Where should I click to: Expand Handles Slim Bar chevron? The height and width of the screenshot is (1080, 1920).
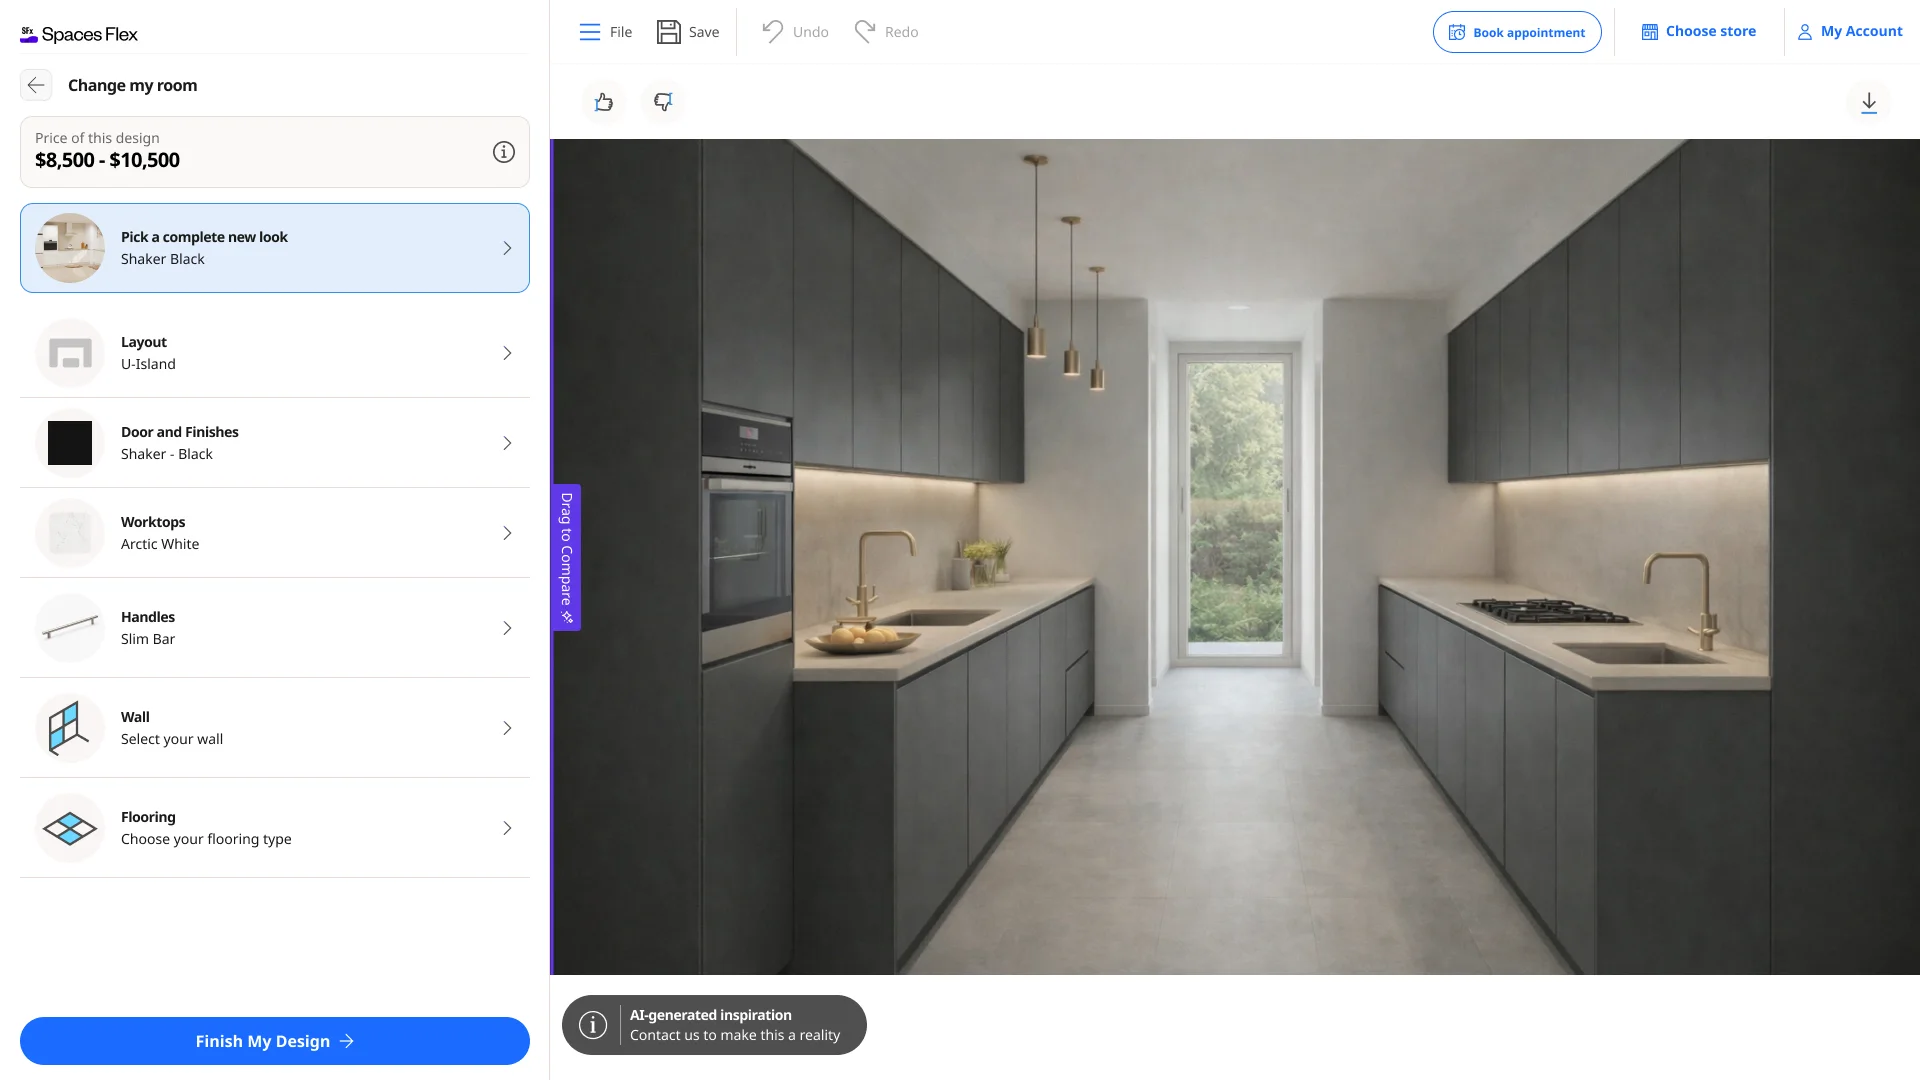507,628
